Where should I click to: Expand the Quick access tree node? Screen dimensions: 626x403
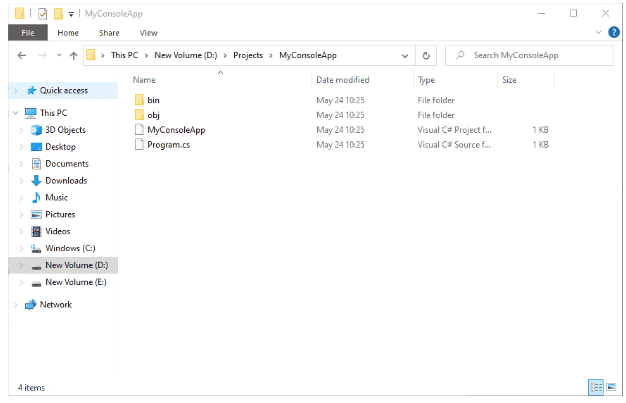pyautogui.click(x=16, y=91)
